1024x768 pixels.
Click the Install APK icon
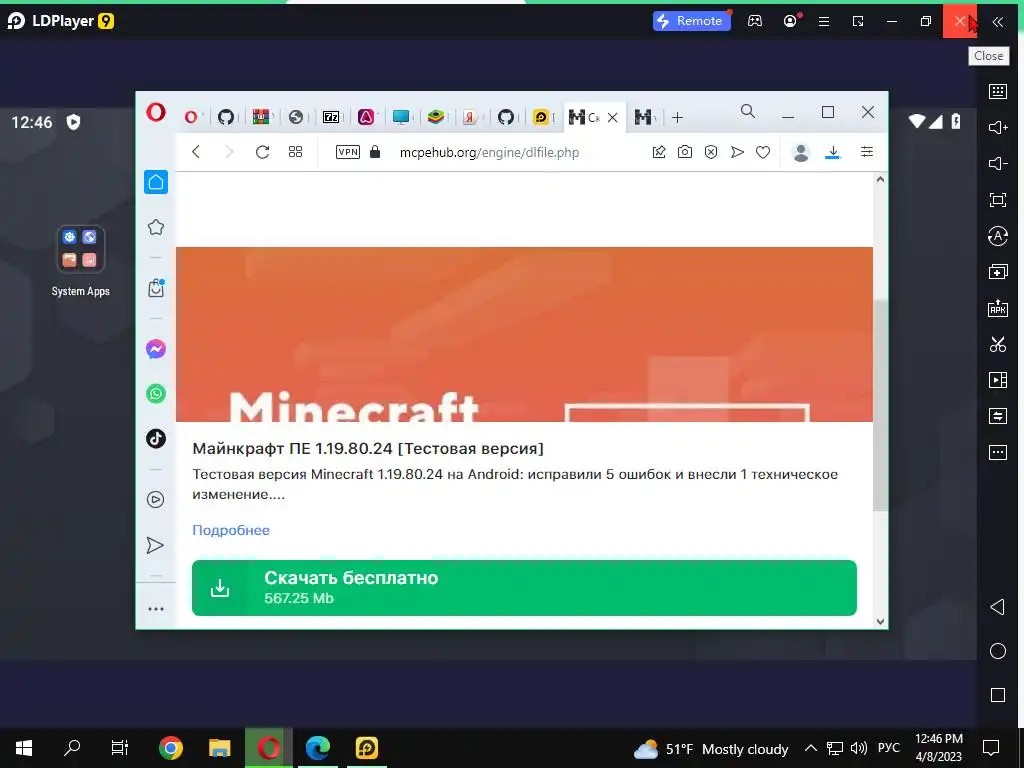pyautogui.click(x=997, y=308)
